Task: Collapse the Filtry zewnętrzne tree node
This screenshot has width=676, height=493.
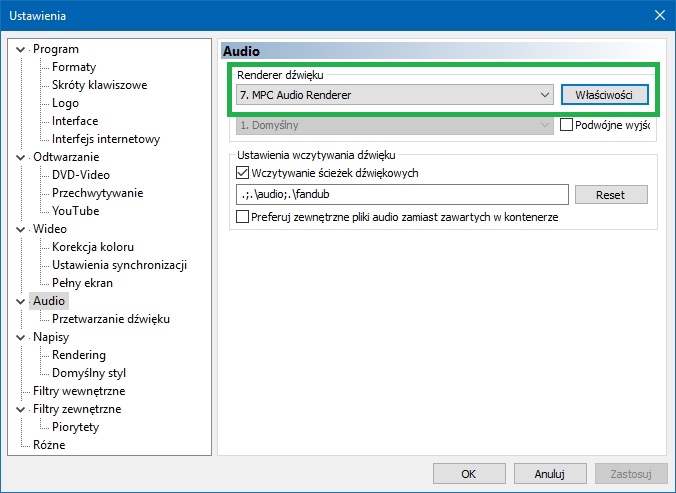Action: click(20, 409)
